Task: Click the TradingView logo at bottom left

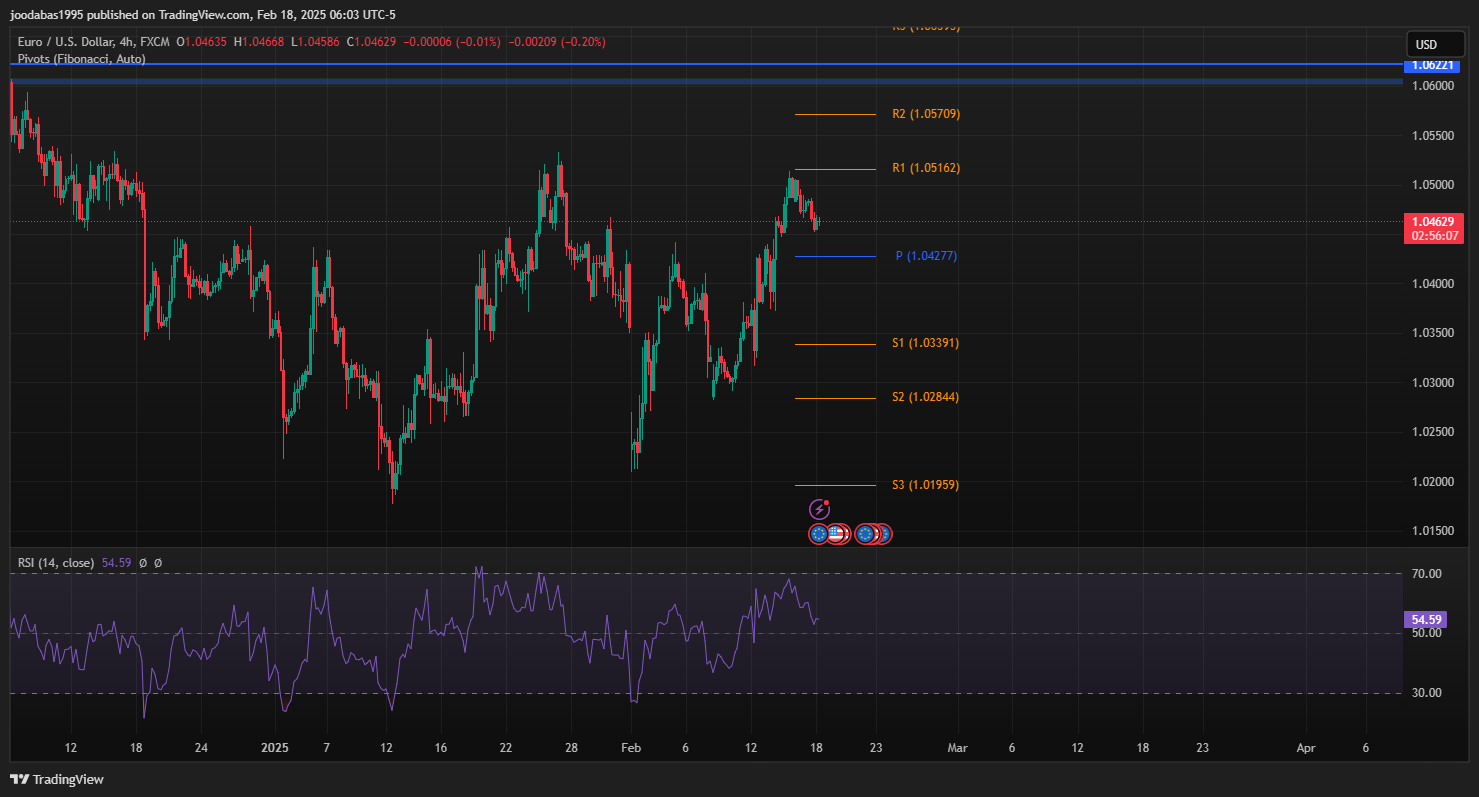Action: coord(57,779)
